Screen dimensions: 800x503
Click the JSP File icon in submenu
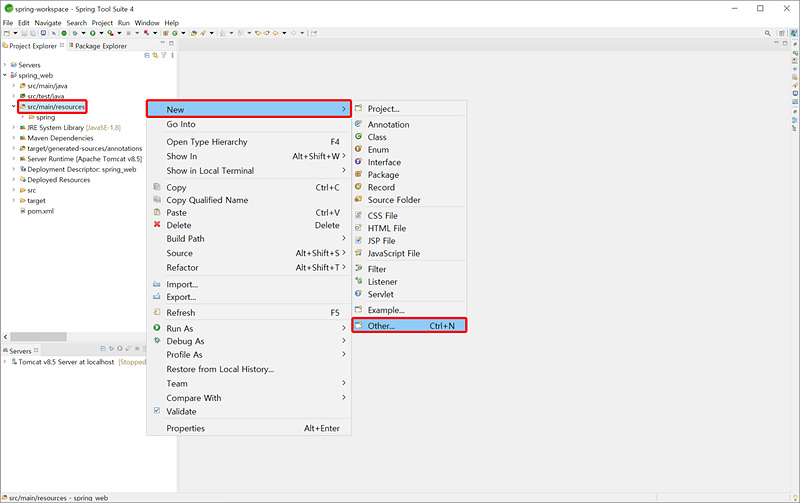point(359,240)
